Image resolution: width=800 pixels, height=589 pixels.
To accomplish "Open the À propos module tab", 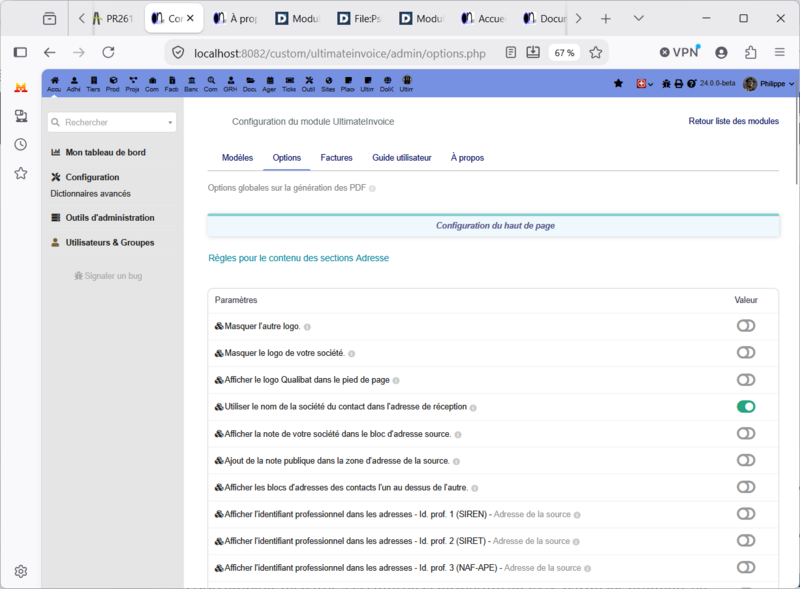I will pyautogui.click(x=467, y=158).
